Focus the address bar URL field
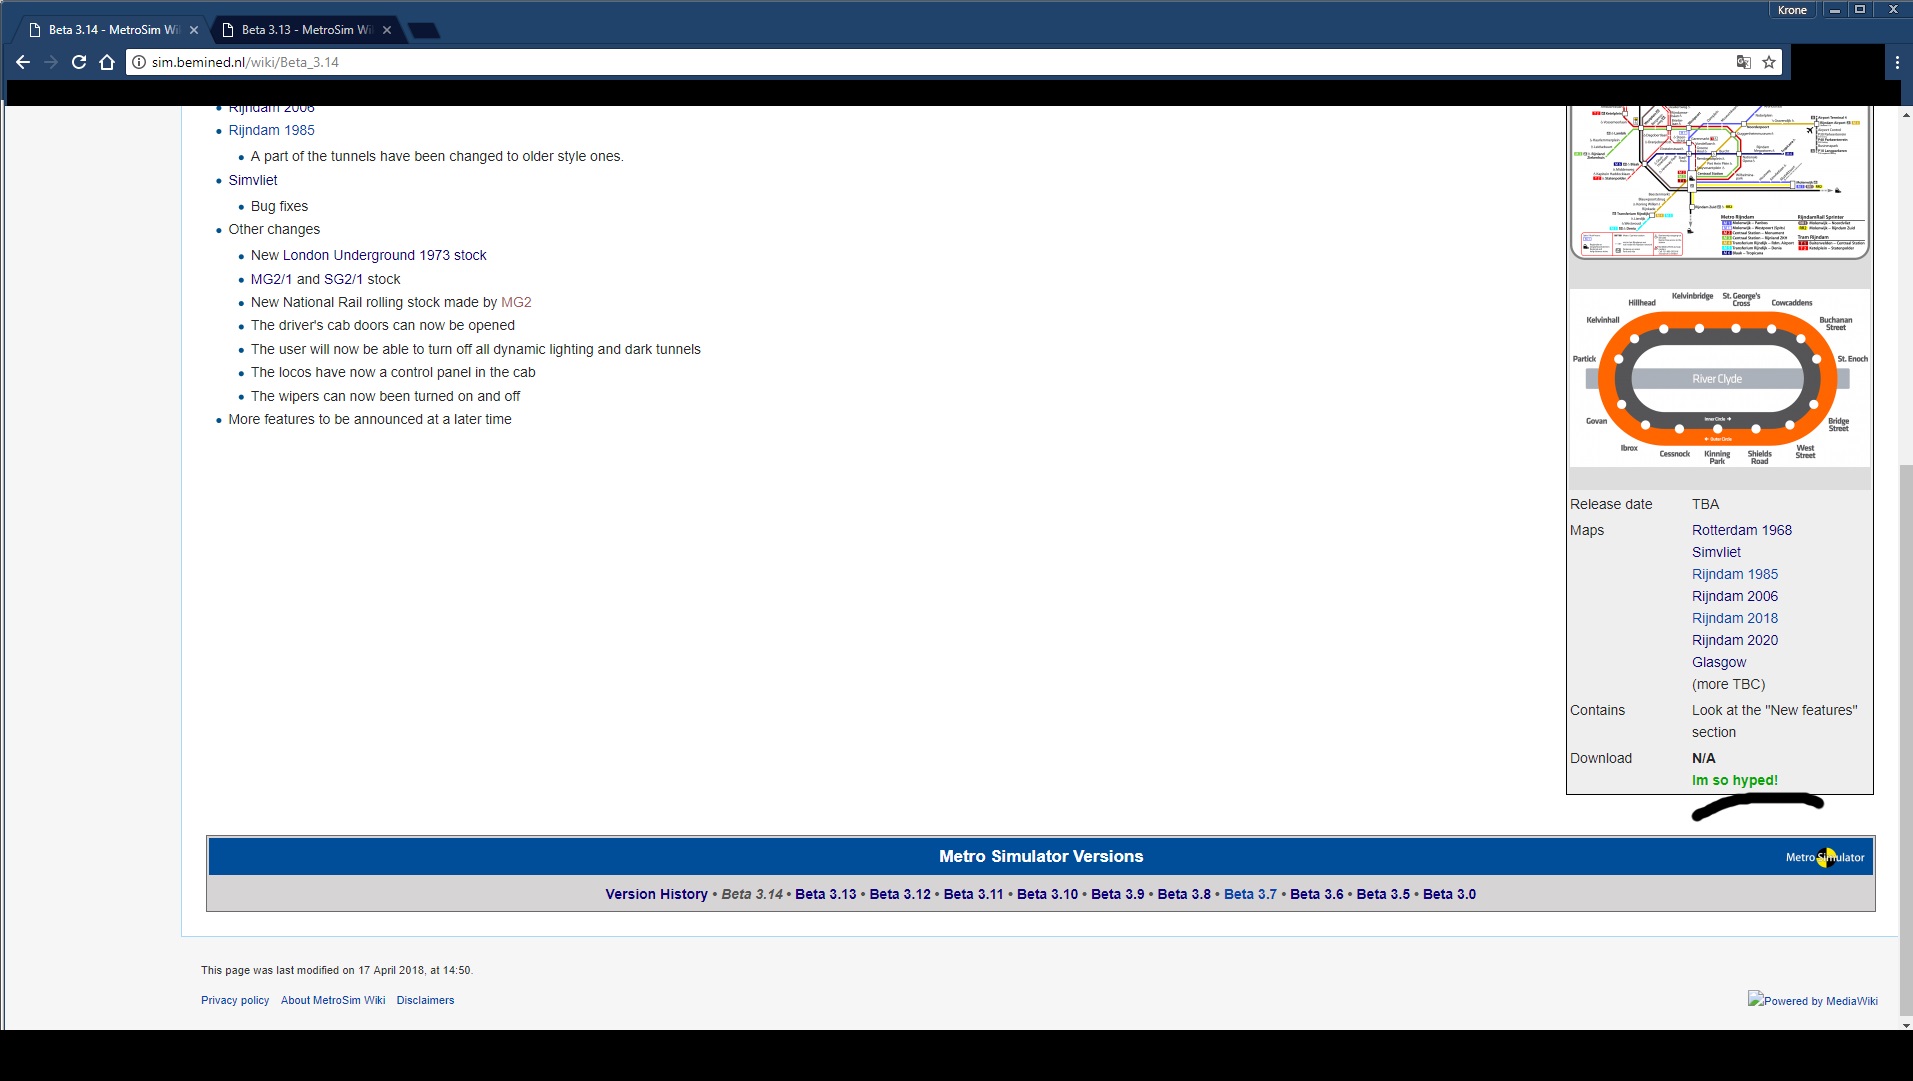1913x1081 pixels. point(940,62)
